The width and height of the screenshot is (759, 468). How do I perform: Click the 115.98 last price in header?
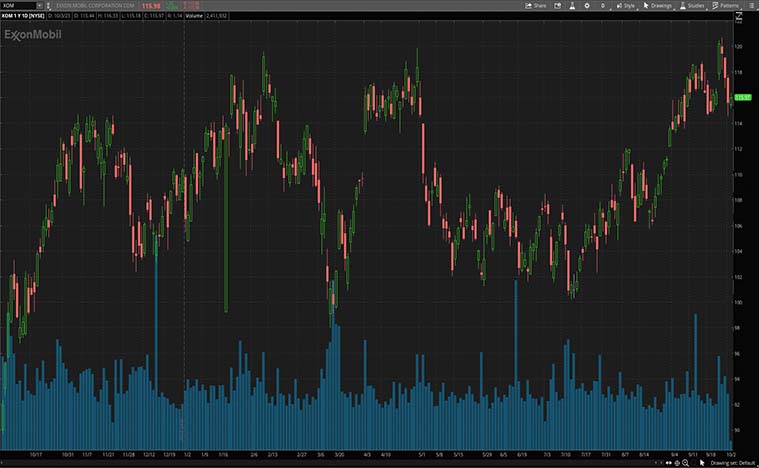click(x=151, y=6)
